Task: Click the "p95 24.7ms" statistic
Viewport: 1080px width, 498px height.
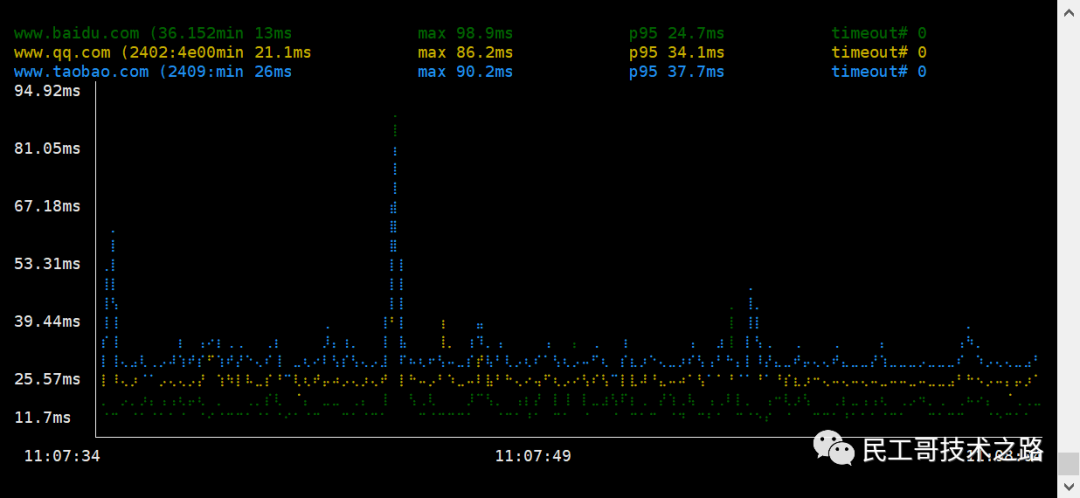Action: click(x=676, y=33)
